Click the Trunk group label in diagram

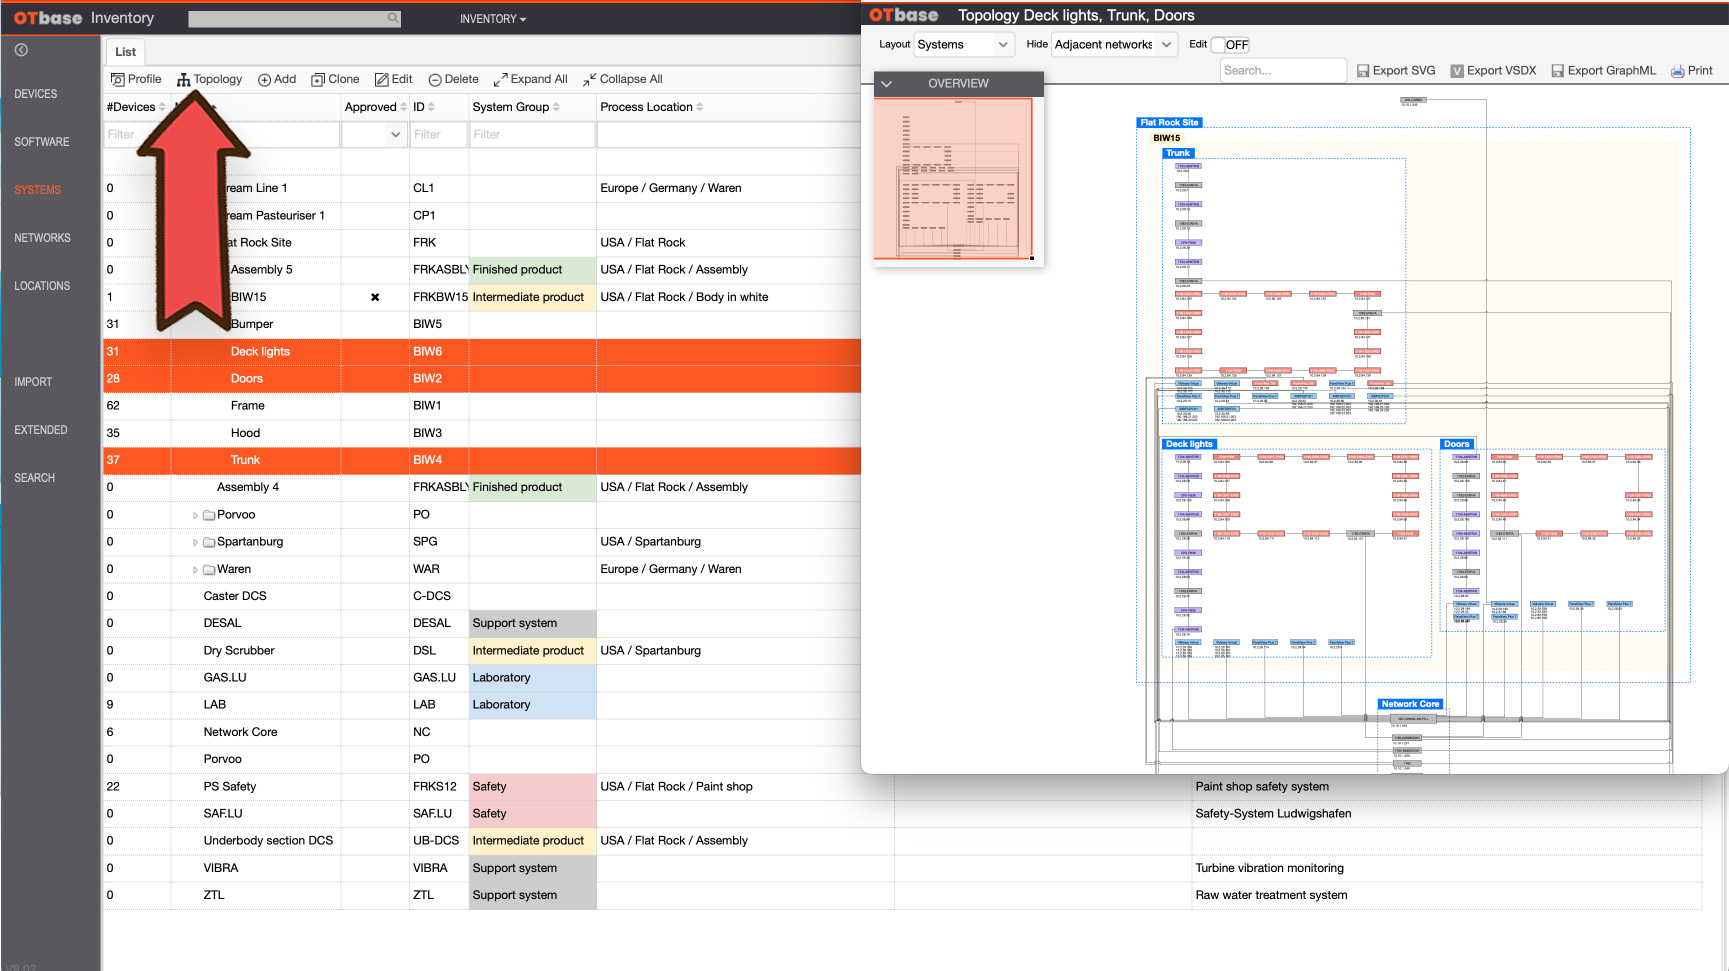[x=1178, y=153]
